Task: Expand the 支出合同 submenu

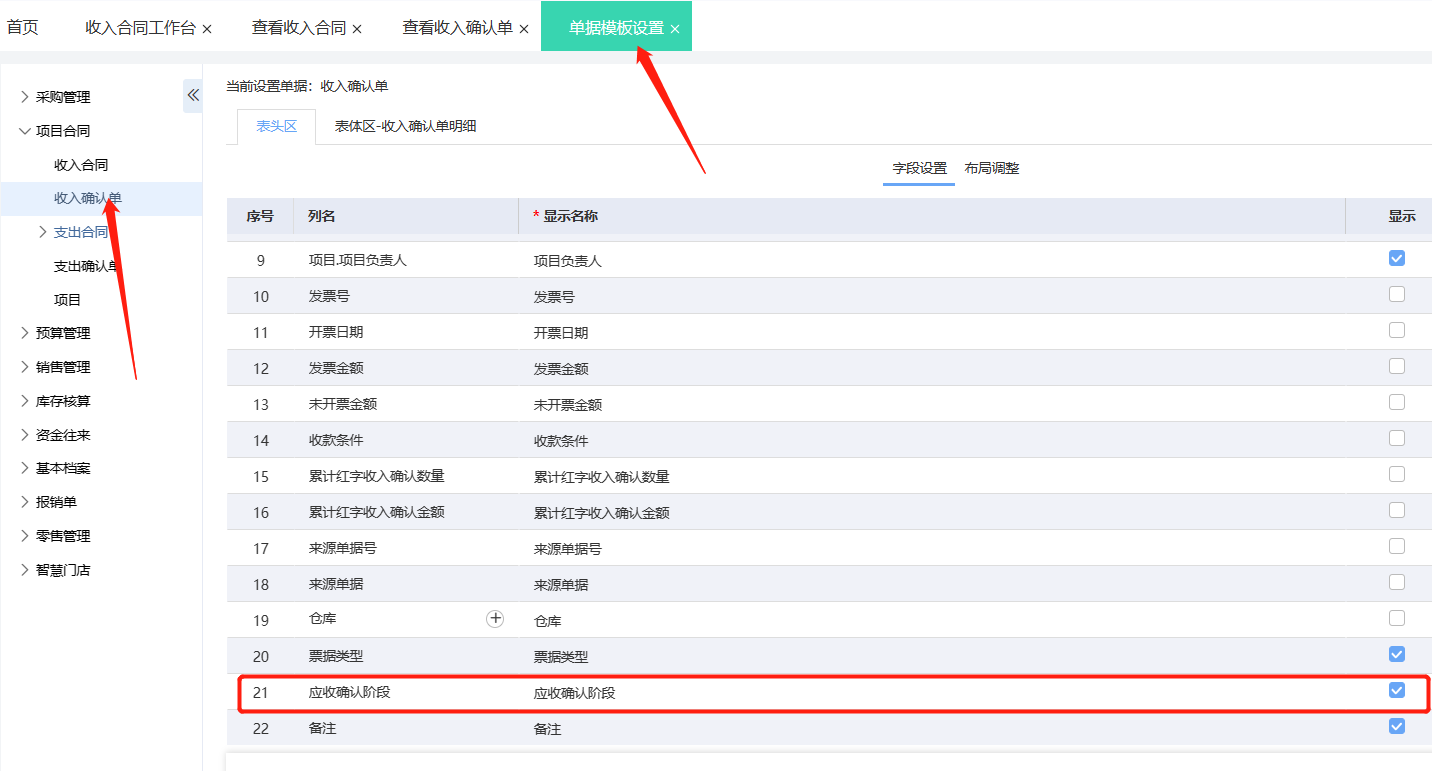Action: coord(42,232)
